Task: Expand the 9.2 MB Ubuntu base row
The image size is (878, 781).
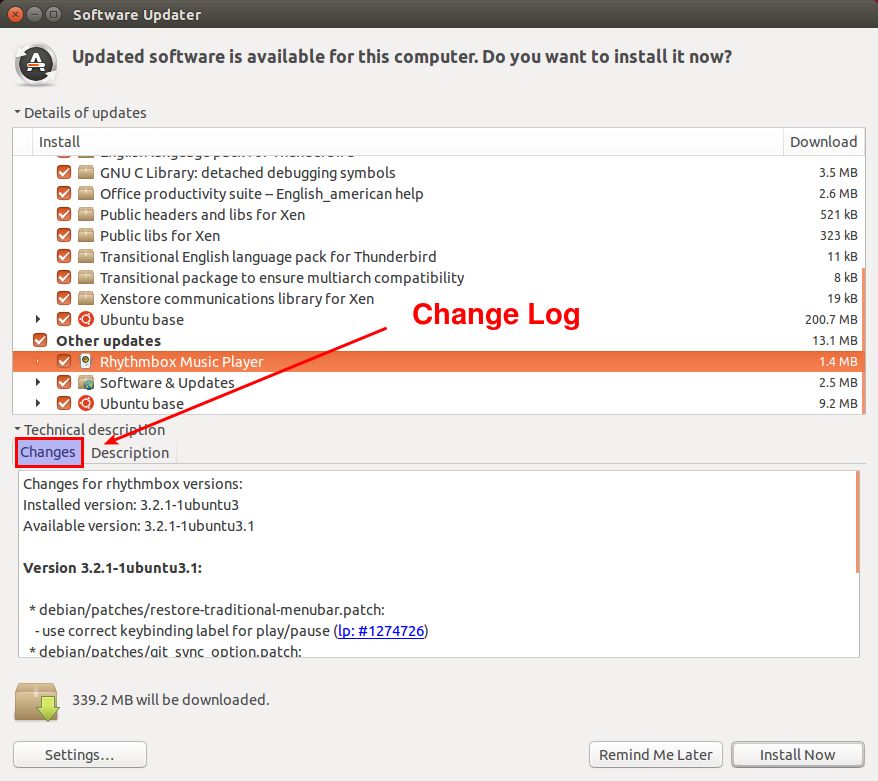Action: tap(38, 403)
